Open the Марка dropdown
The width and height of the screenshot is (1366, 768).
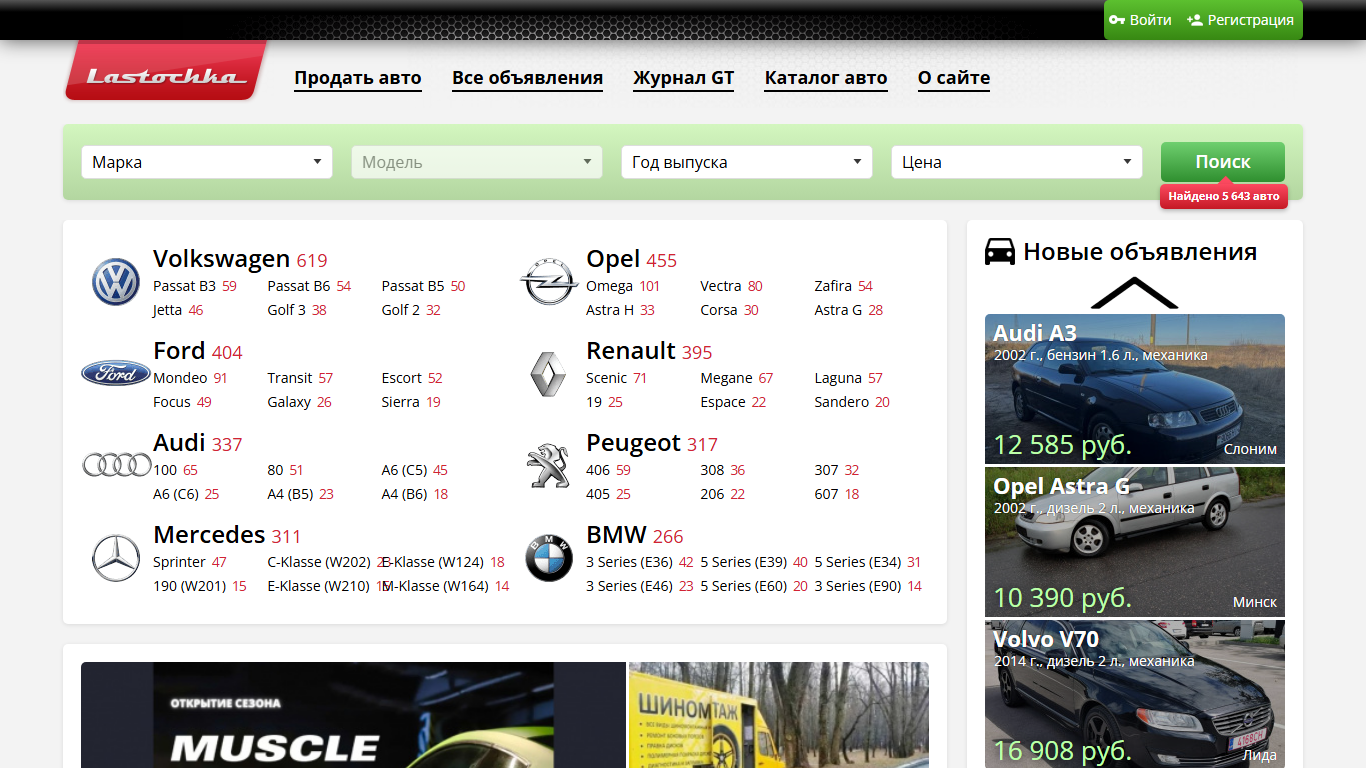click(207, 162)
